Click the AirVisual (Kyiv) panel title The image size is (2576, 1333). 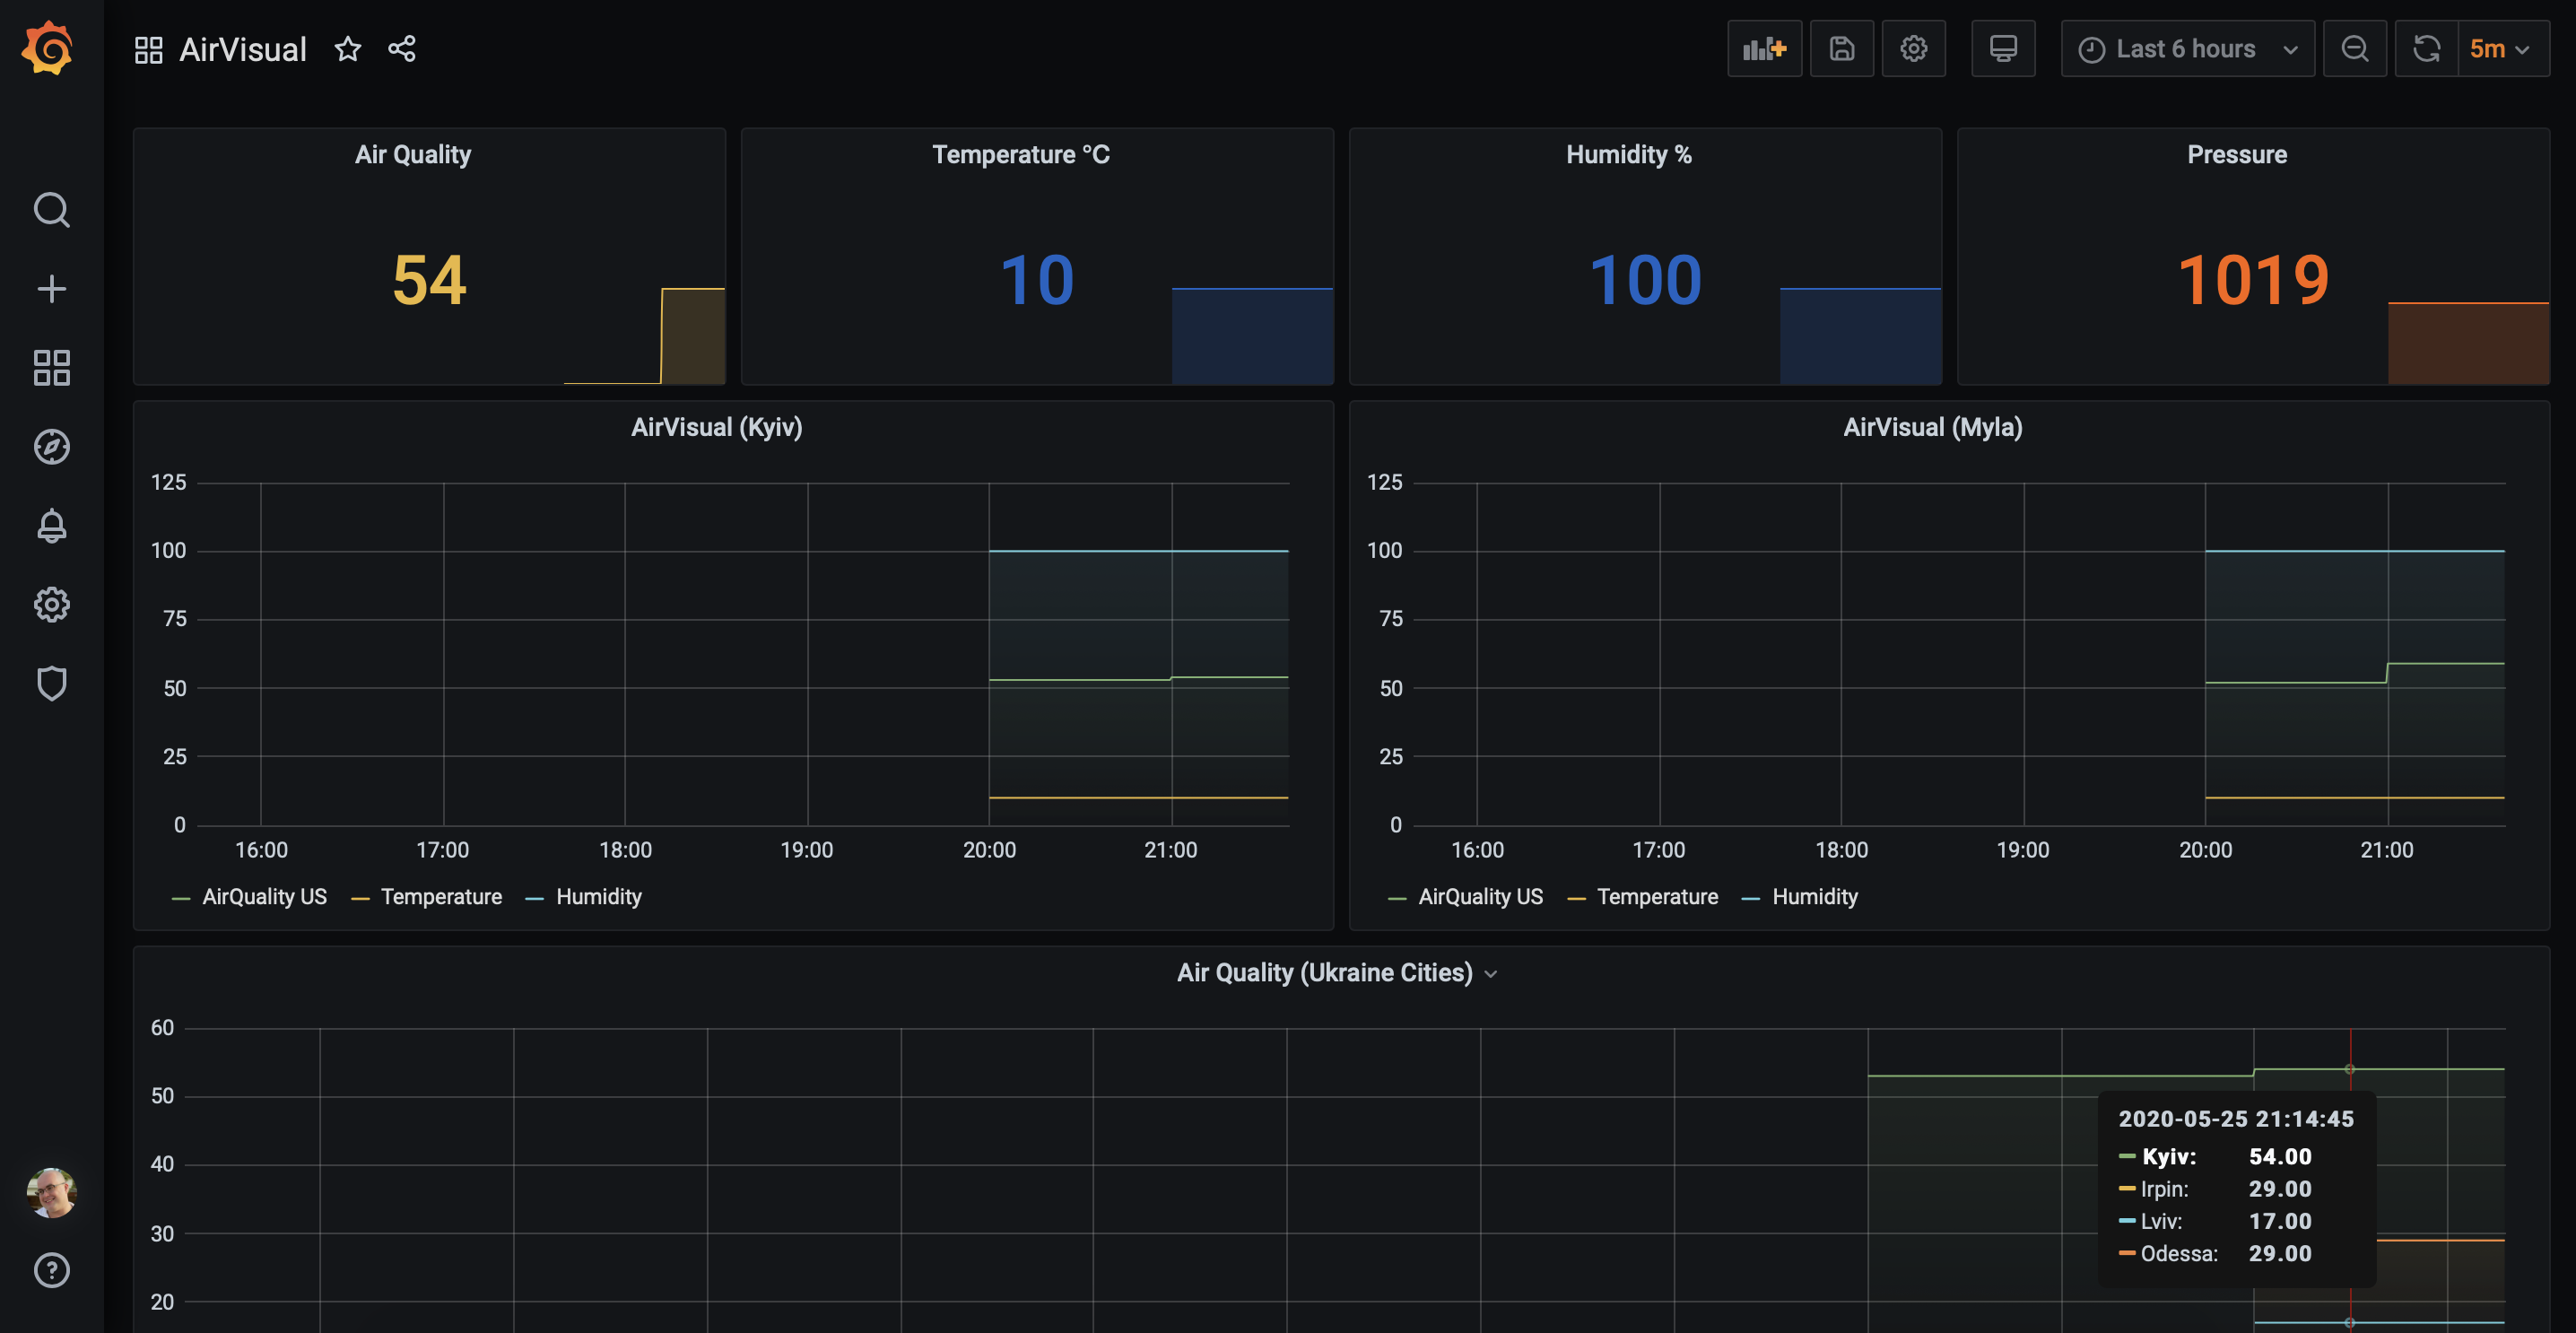click(x=716, y=428)
